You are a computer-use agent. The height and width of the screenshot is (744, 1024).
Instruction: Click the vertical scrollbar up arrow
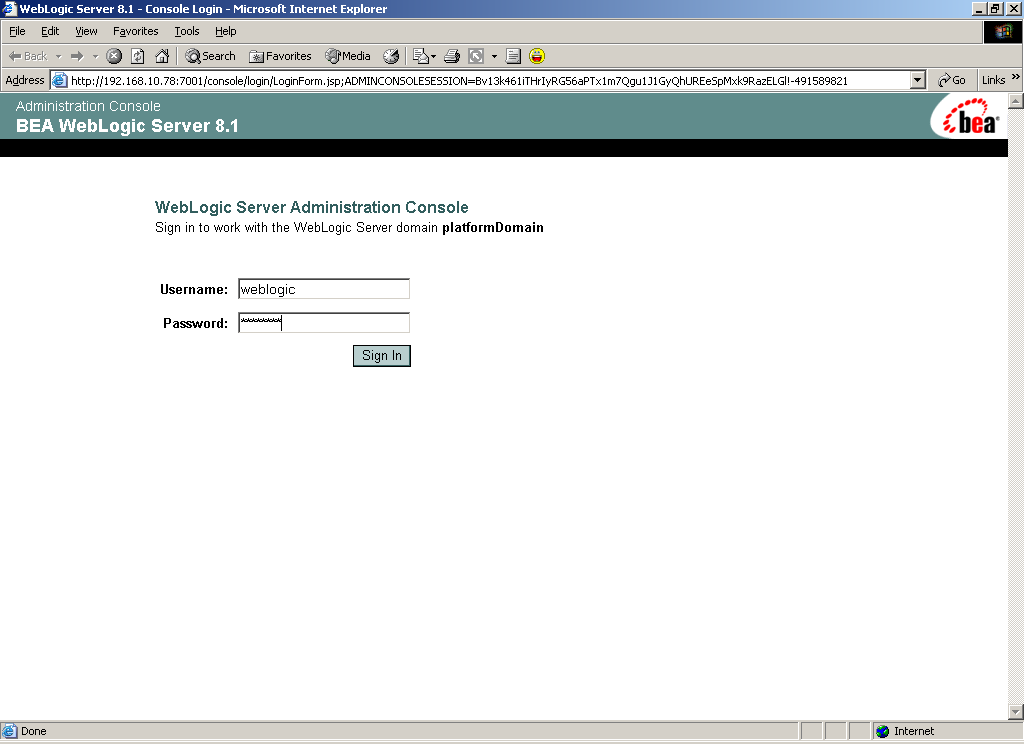[1016, 101]
